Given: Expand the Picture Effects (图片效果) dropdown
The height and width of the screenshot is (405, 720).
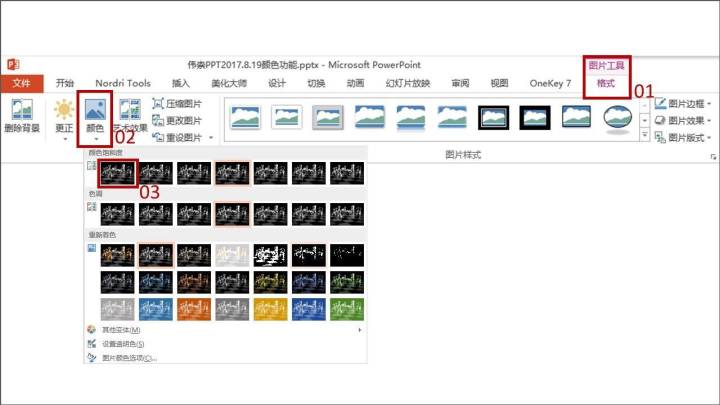Looking at the screenshot, I should click(x=709, y=121).
